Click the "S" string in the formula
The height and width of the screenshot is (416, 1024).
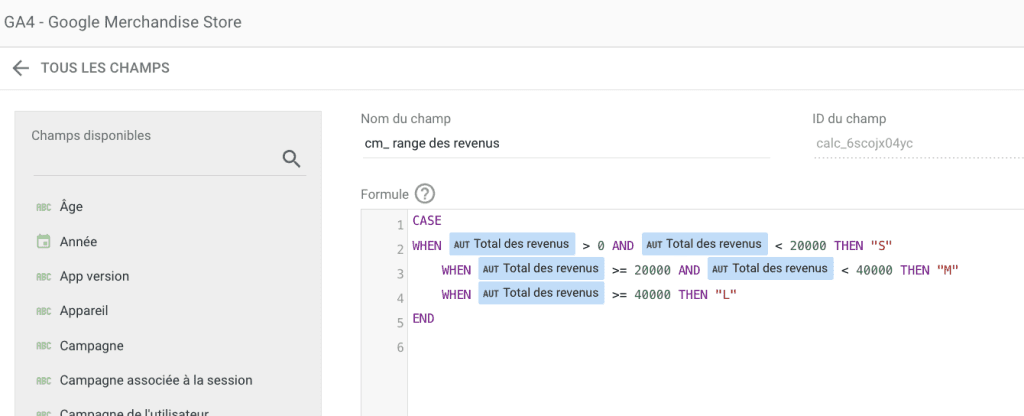[882, 246]
